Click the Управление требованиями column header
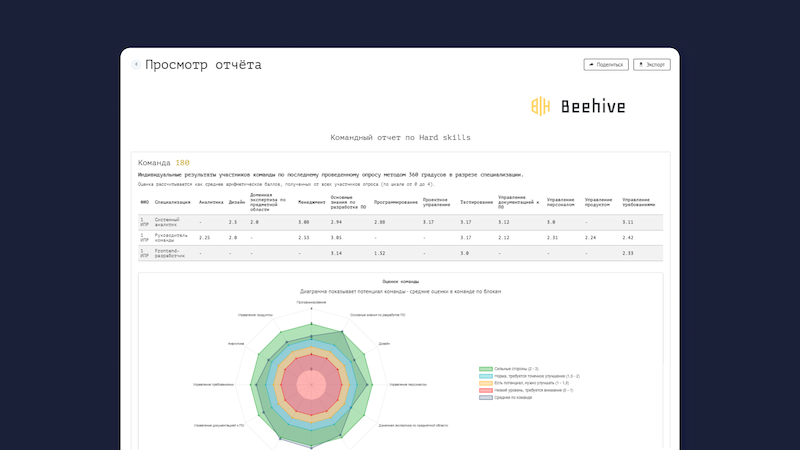This screenshot has width=800, height=450. click(x=638, y=203)
